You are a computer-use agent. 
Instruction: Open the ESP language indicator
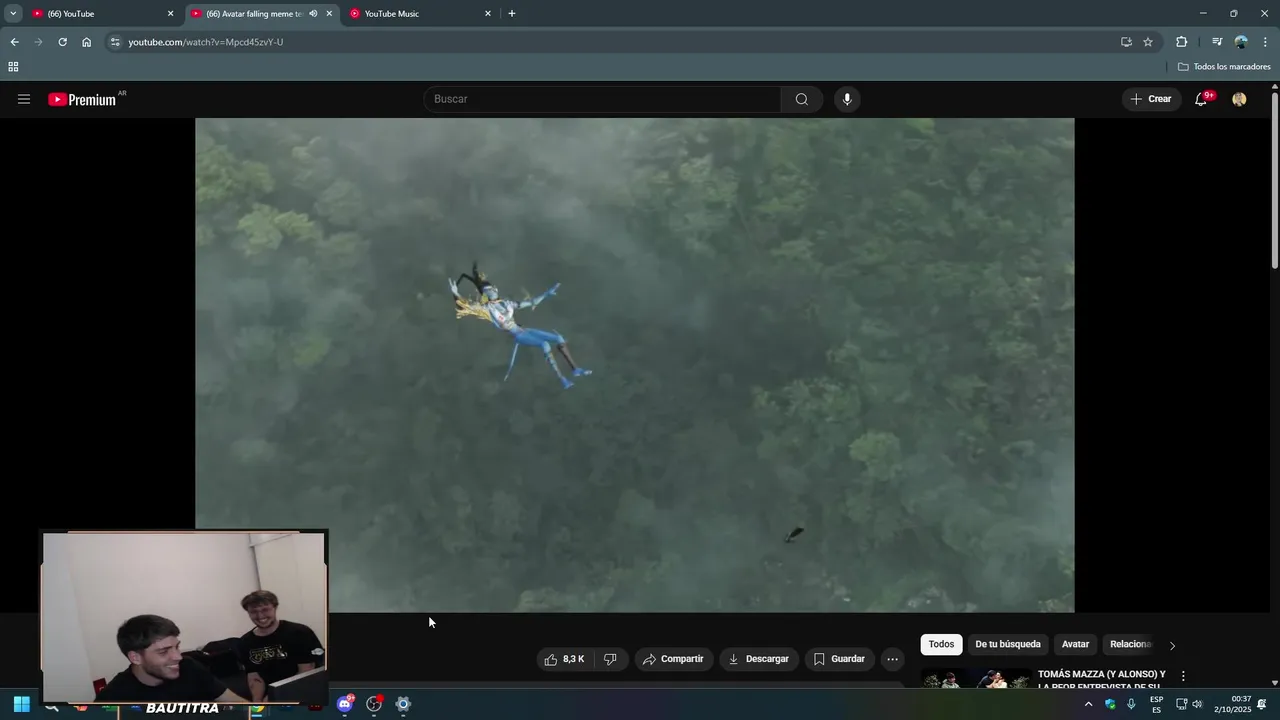click(x=1156, y=704)
